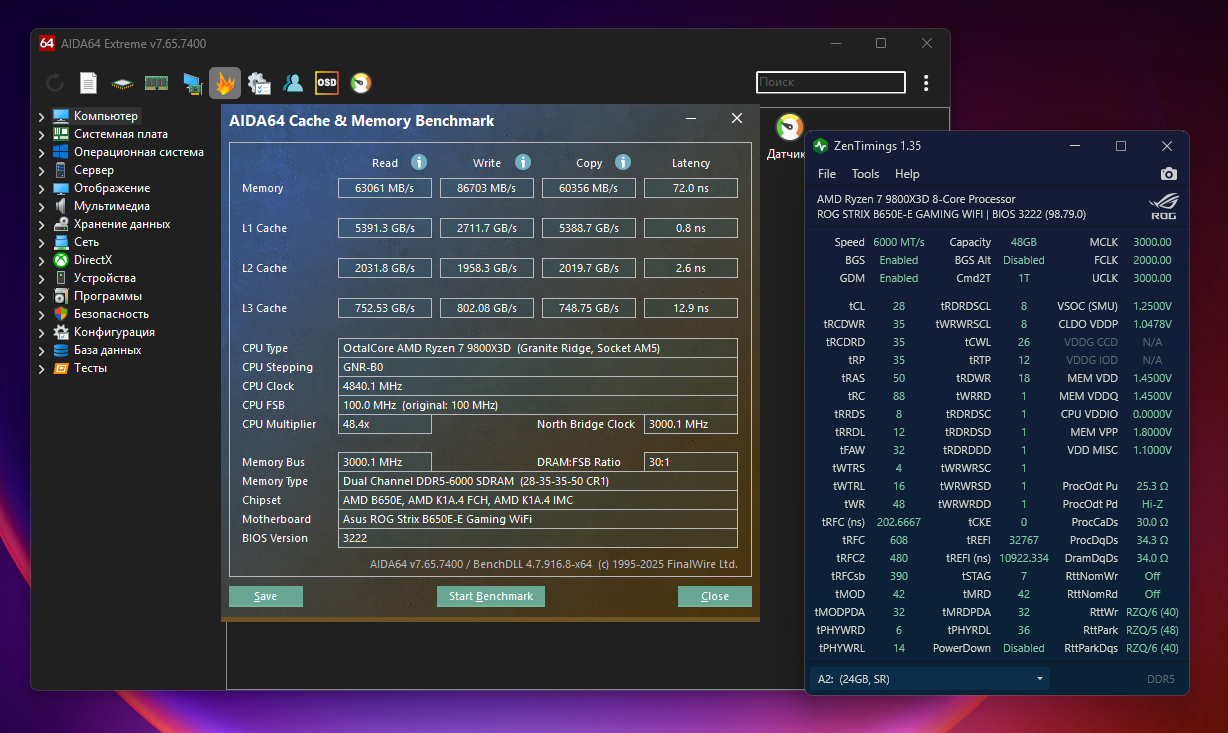Click the Сеть folder icon in tree
1228x733 pixels.
pyautogui.click(x=61, y=242)
